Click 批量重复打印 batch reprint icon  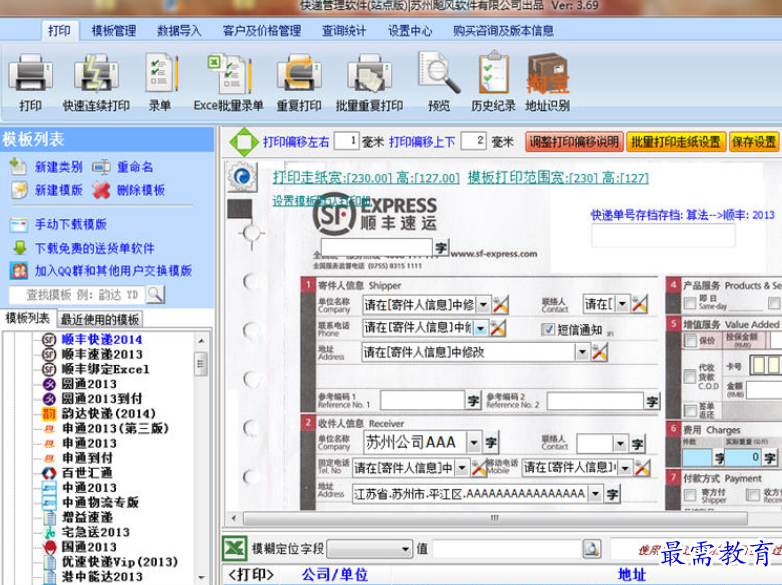tap(369, 73)
